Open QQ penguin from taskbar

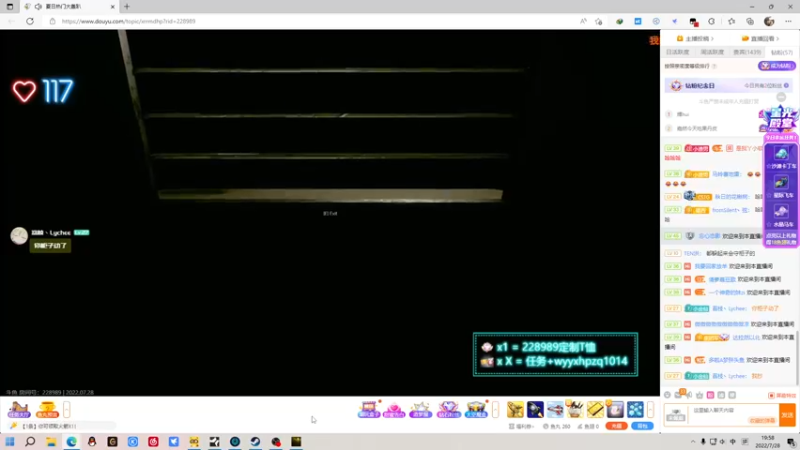tap(92, 441)
